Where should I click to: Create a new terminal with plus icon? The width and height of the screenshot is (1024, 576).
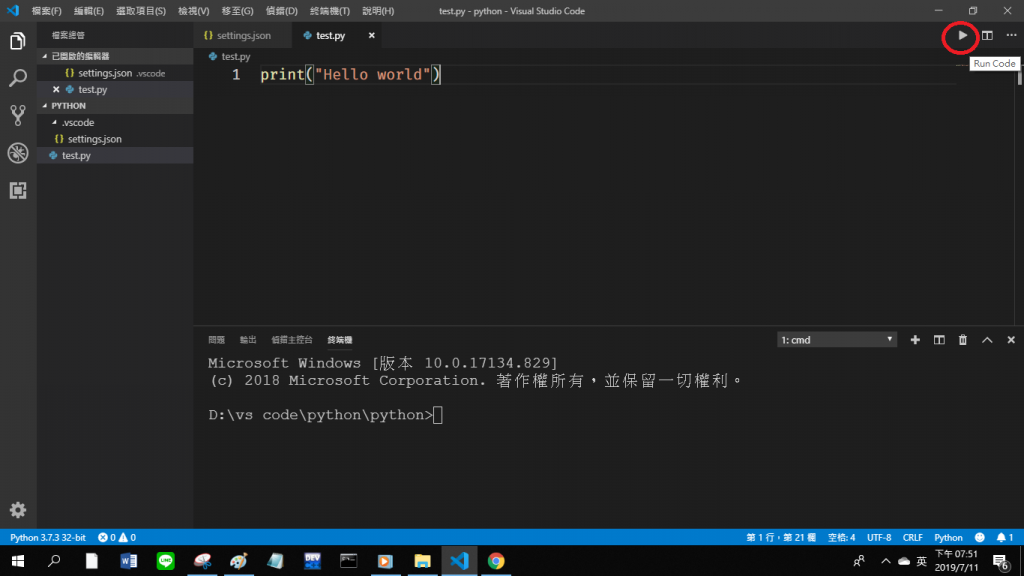tap(915, 340)
